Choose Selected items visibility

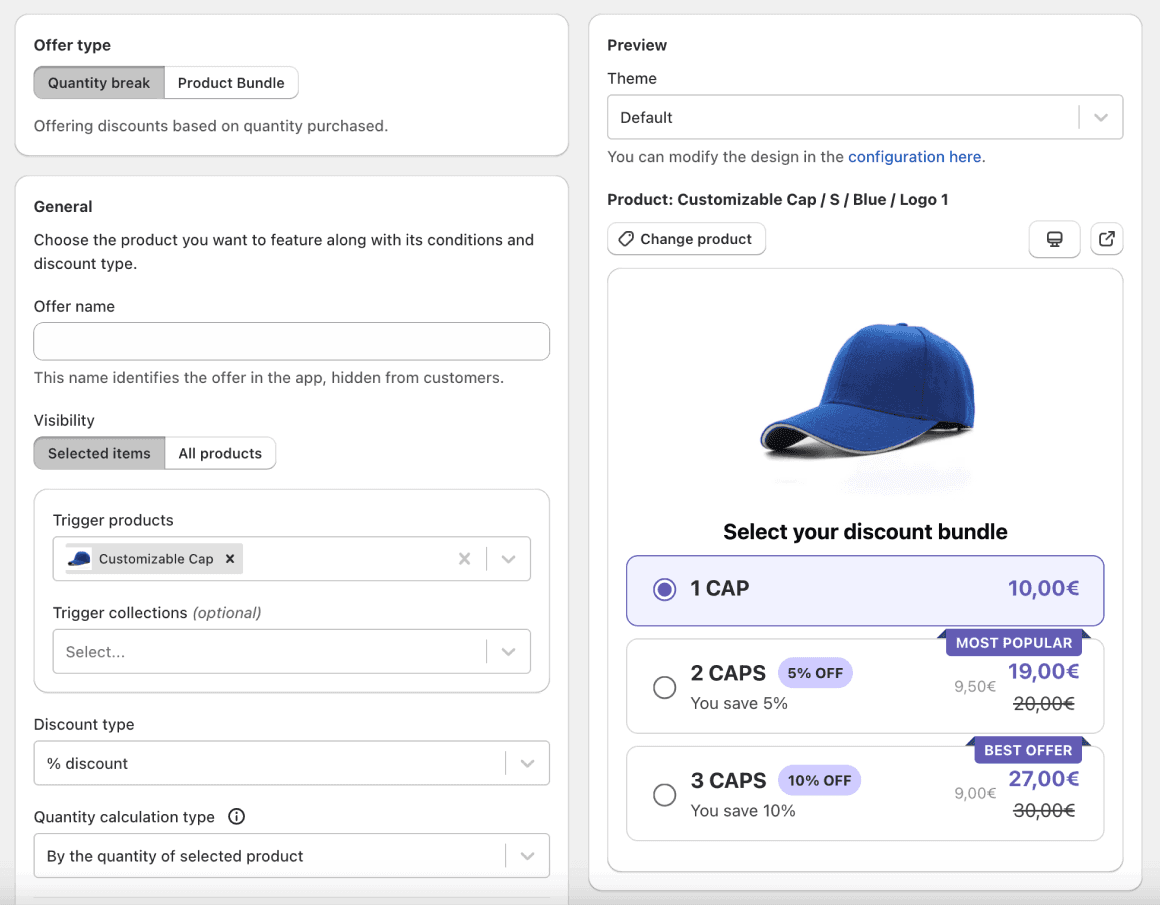(x=99, y=453)
